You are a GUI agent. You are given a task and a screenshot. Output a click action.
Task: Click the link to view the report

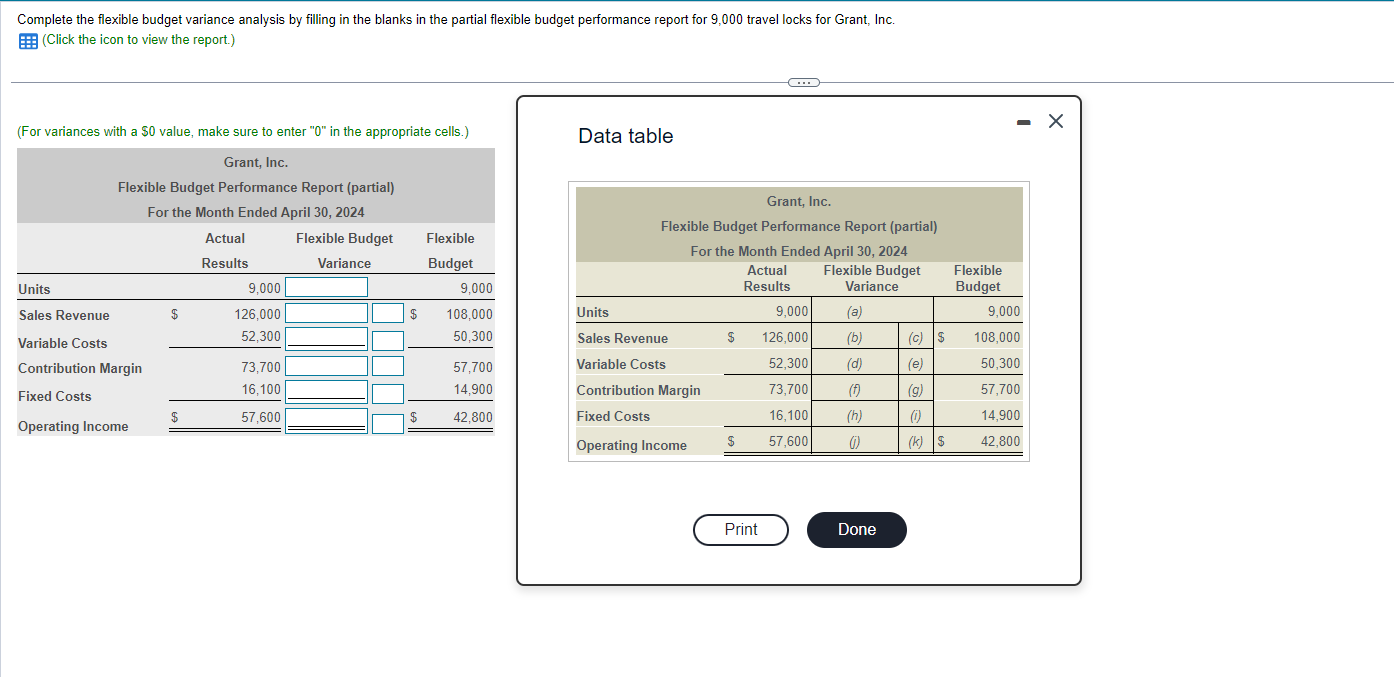coord(139,40)
